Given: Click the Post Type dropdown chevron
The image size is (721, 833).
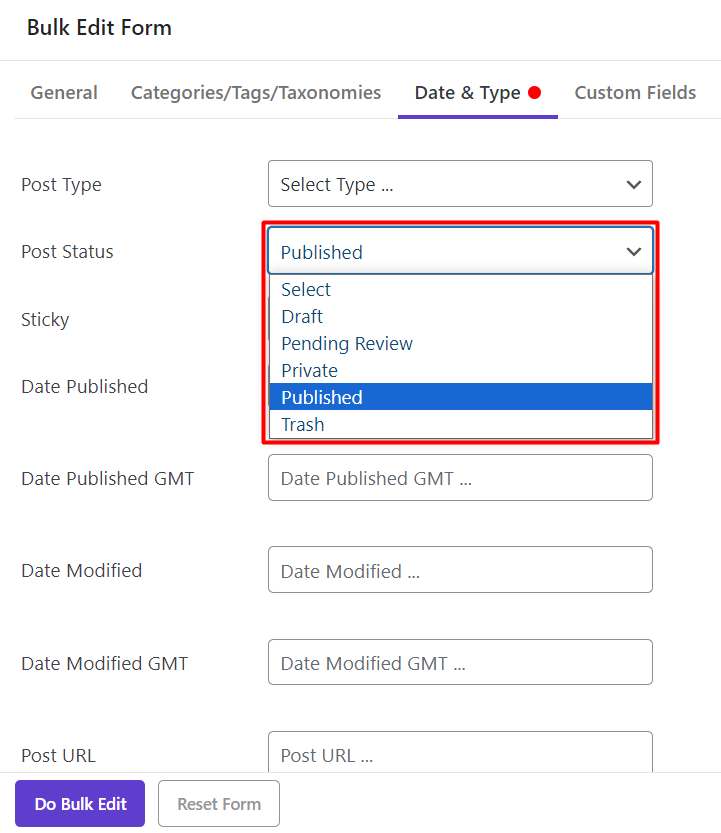Looking at the screenshot, I should pos(633,184).
